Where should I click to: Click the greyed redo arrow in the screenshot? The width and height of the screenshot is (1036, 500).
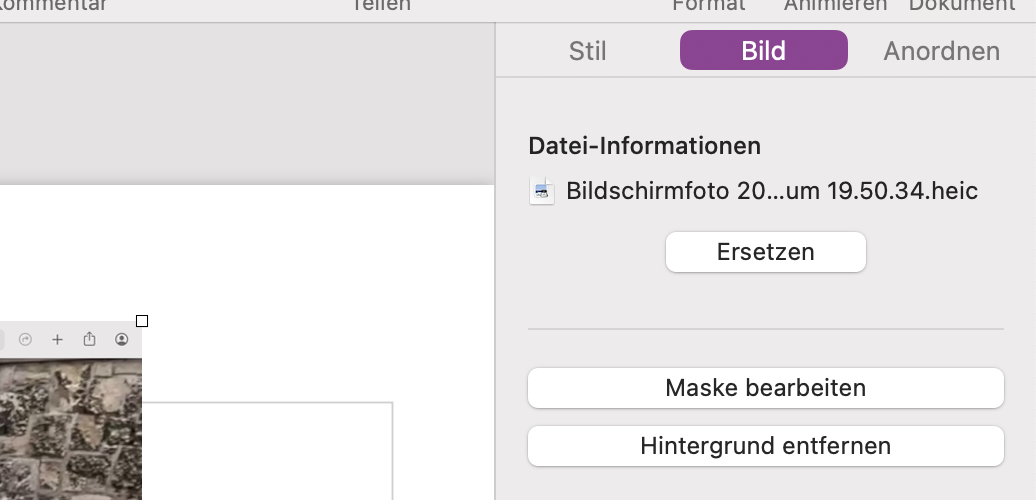tap(26, 340)
